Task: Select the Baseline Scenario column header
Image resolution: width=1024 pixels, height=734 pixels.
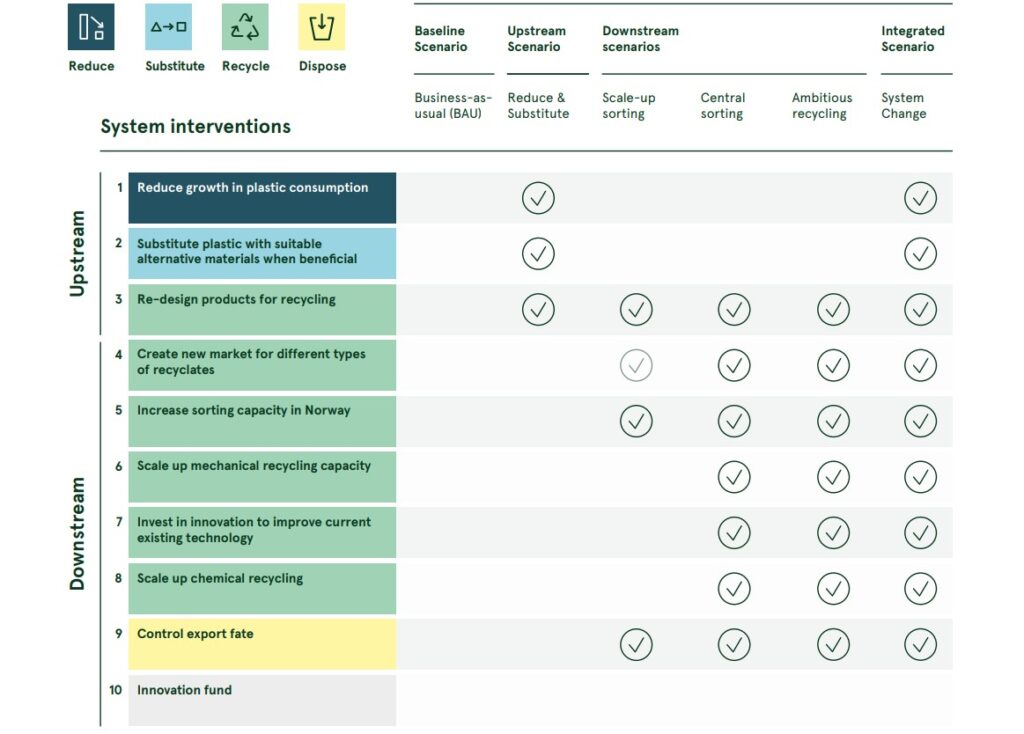Action: [x=441, y=39]
